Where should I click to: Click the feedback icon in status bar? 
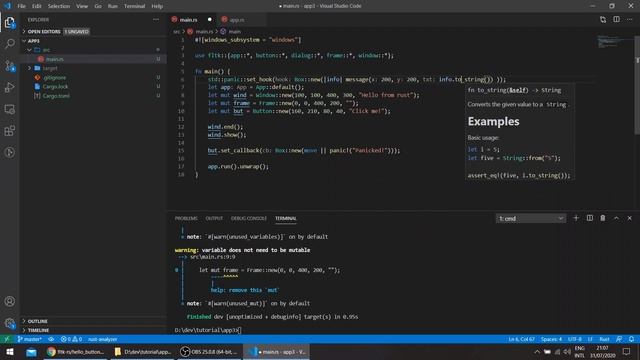[x=619, y=339]
